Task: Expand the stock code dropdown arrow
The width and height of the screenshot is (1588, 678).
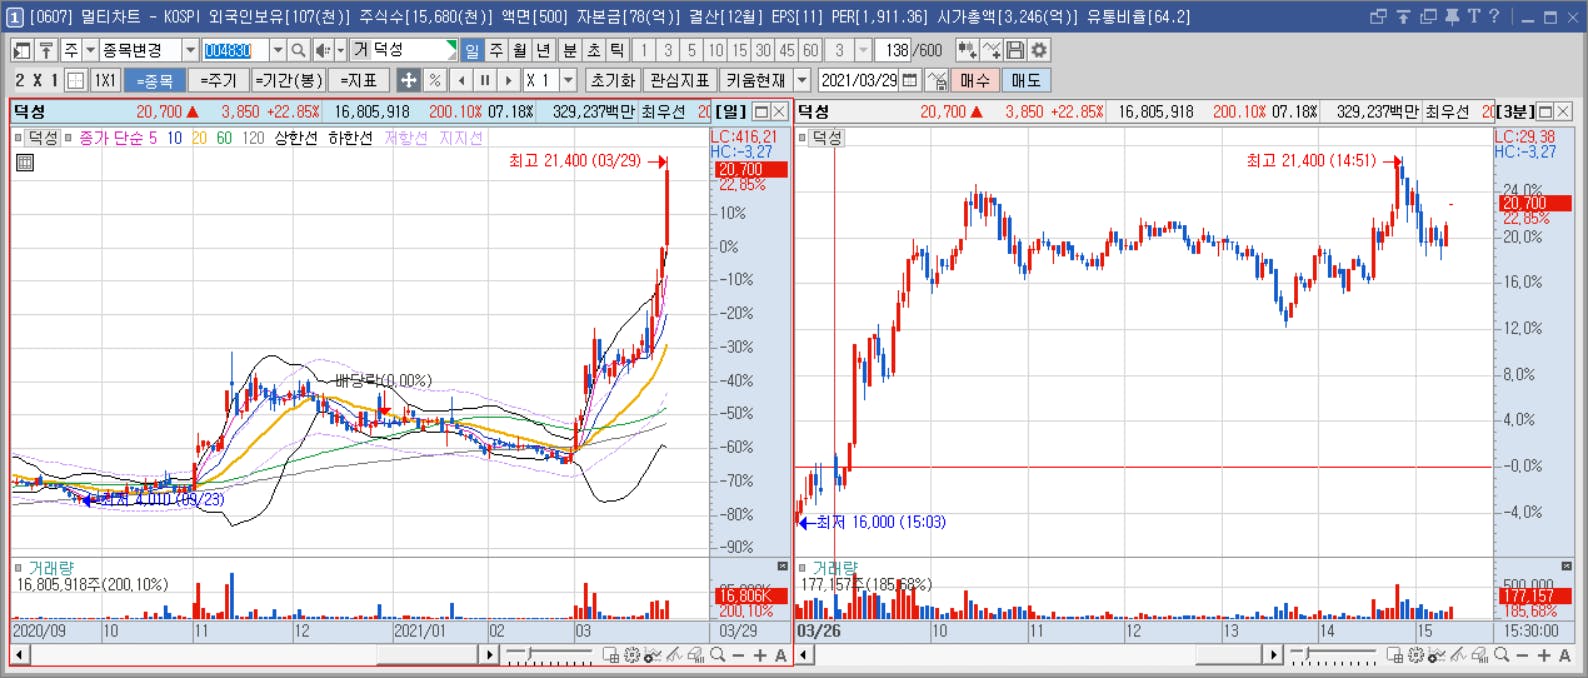Action: click(277, 50)
